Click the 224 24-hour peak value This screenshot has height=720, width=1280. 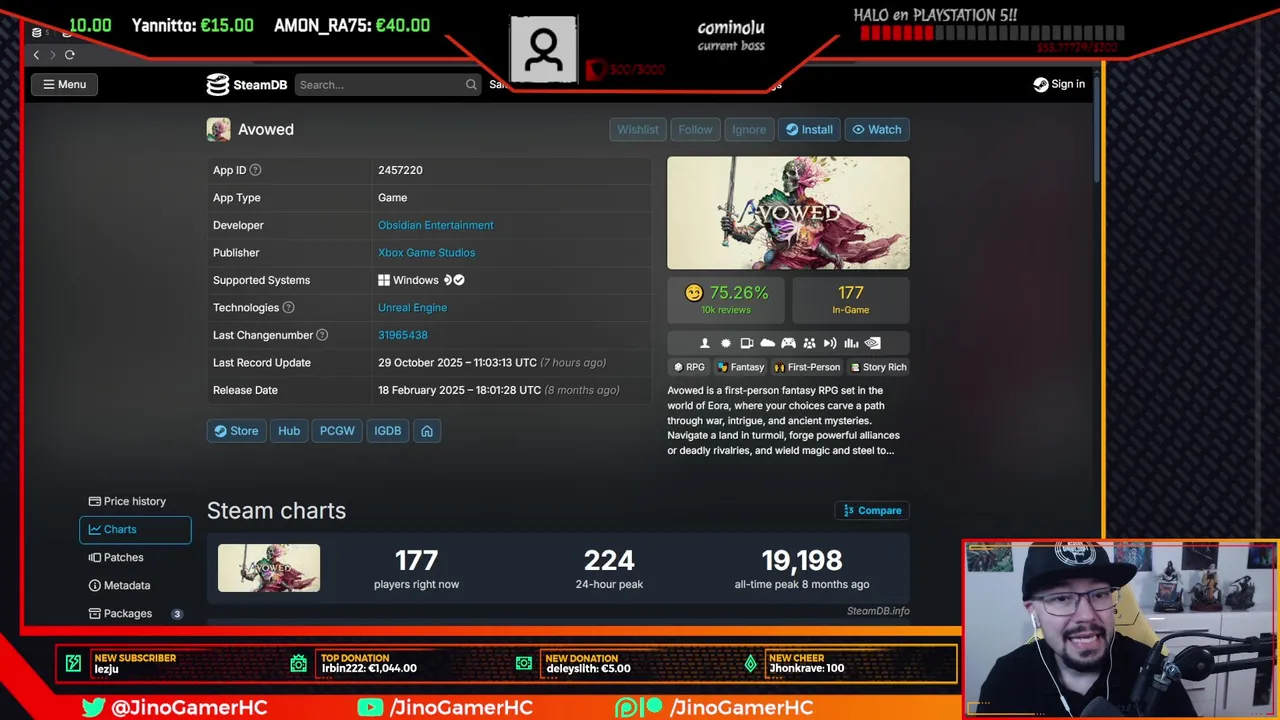(x=609, y=561)
